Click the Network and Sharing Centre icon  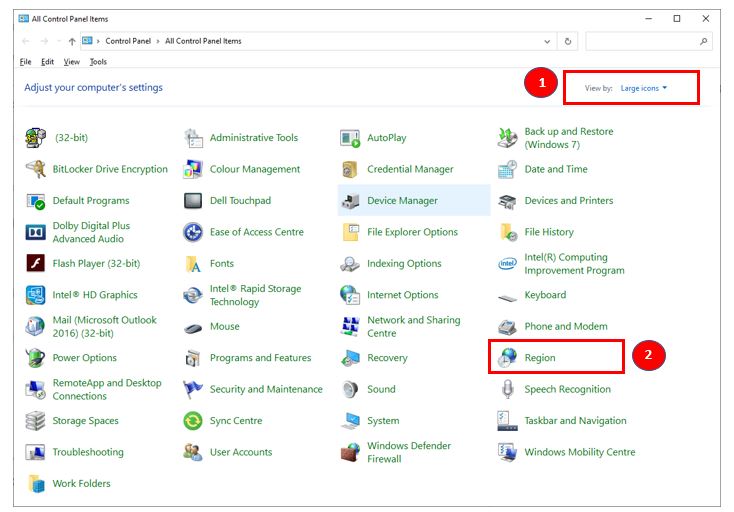point(350,327)
